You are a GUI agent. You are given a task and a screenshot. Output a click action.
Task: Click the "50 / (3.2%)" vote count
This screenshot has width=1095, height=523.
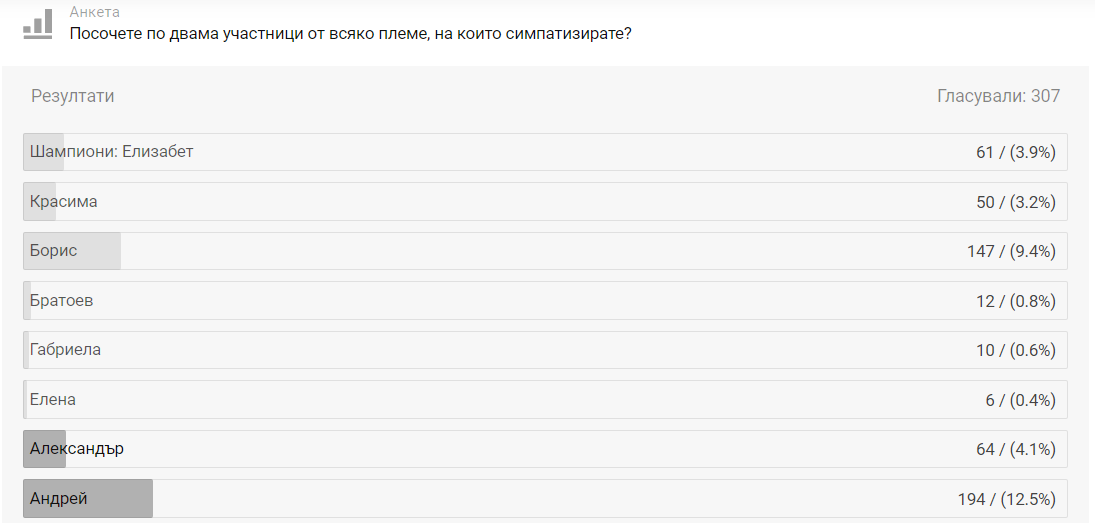(x=1015, y=202)
